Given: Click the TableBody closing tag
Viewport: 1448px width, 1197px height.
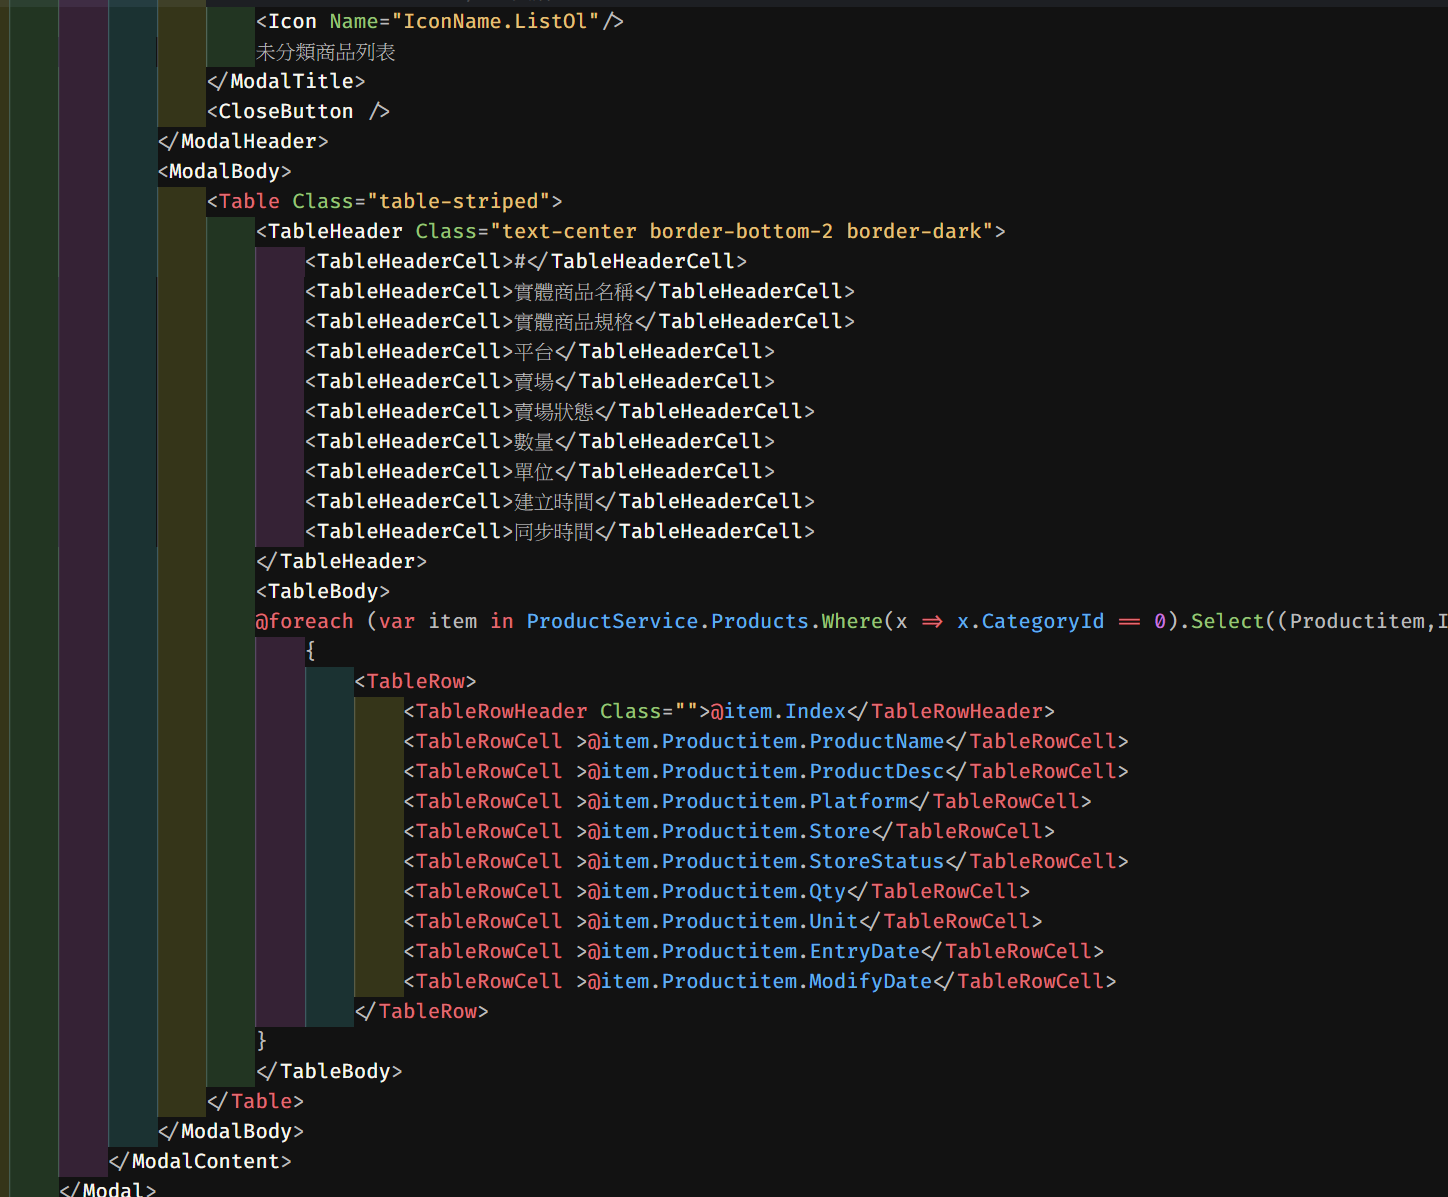Looking at the screenshot, I should tap(331, 1071).
